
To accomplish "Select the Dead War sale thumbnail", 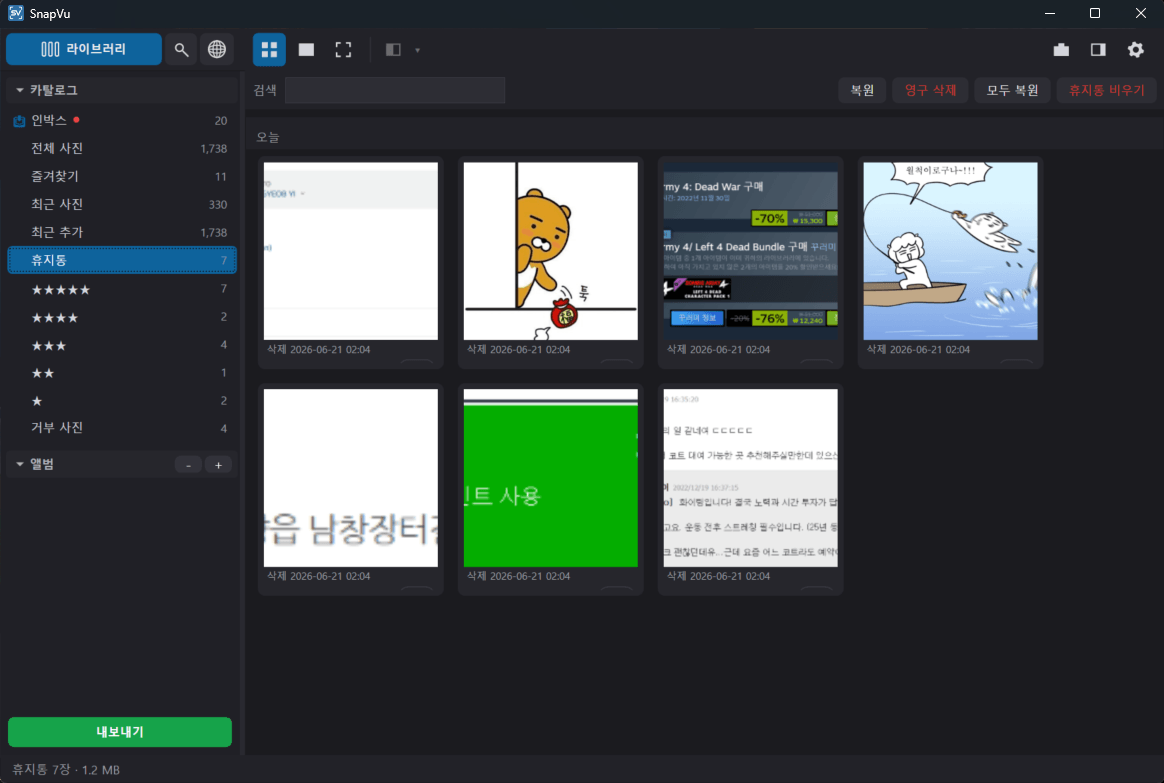I will [x=750, y=251].
